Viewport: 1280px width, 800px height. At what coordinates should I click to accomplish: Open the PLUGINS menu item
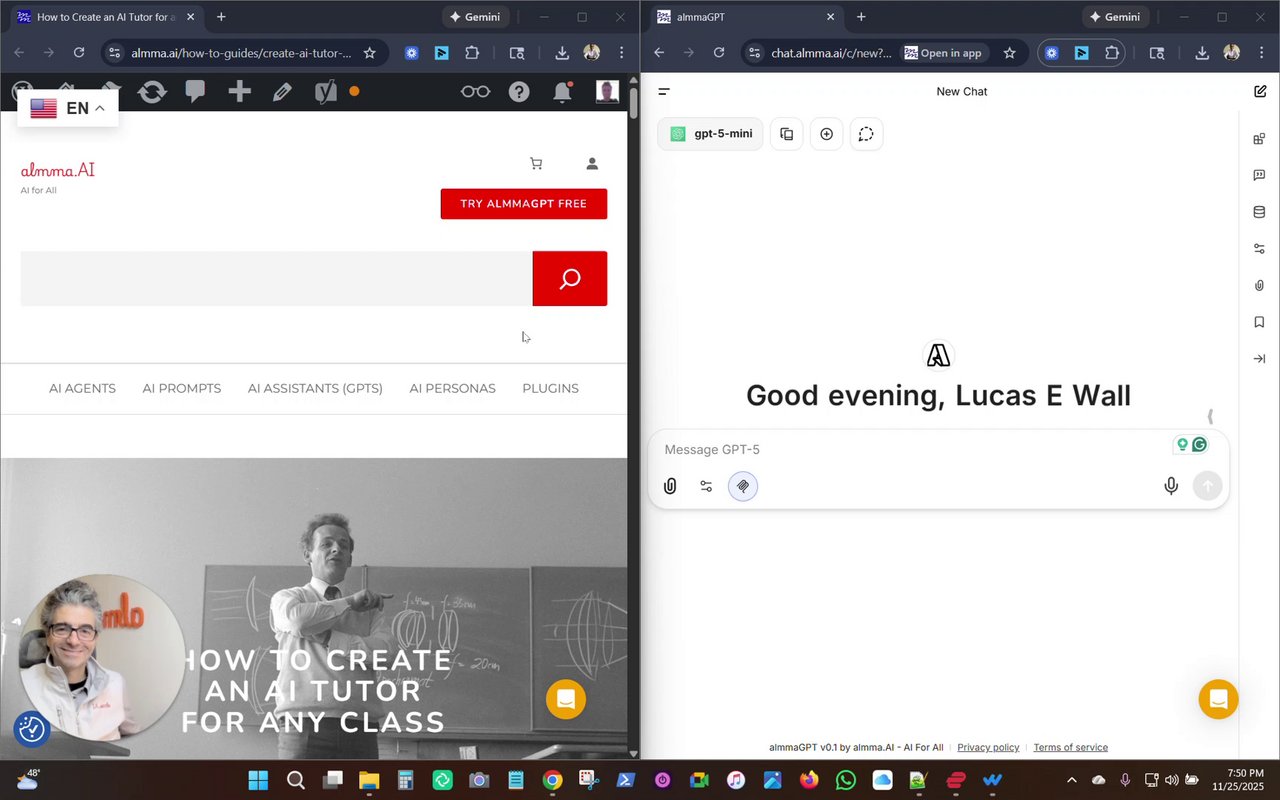point(550,388)
